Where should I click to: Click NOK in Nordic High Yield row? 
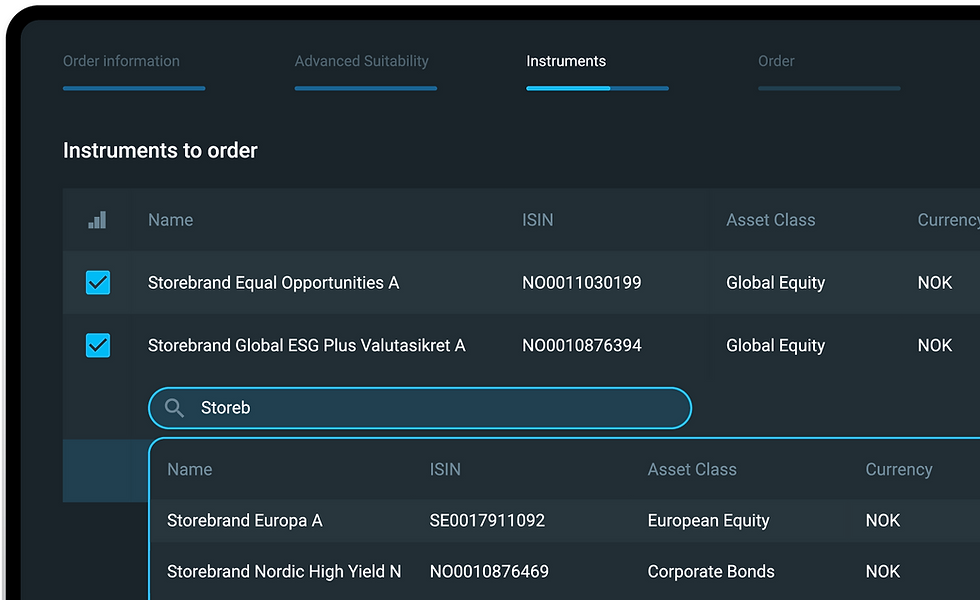click(883, 572)
